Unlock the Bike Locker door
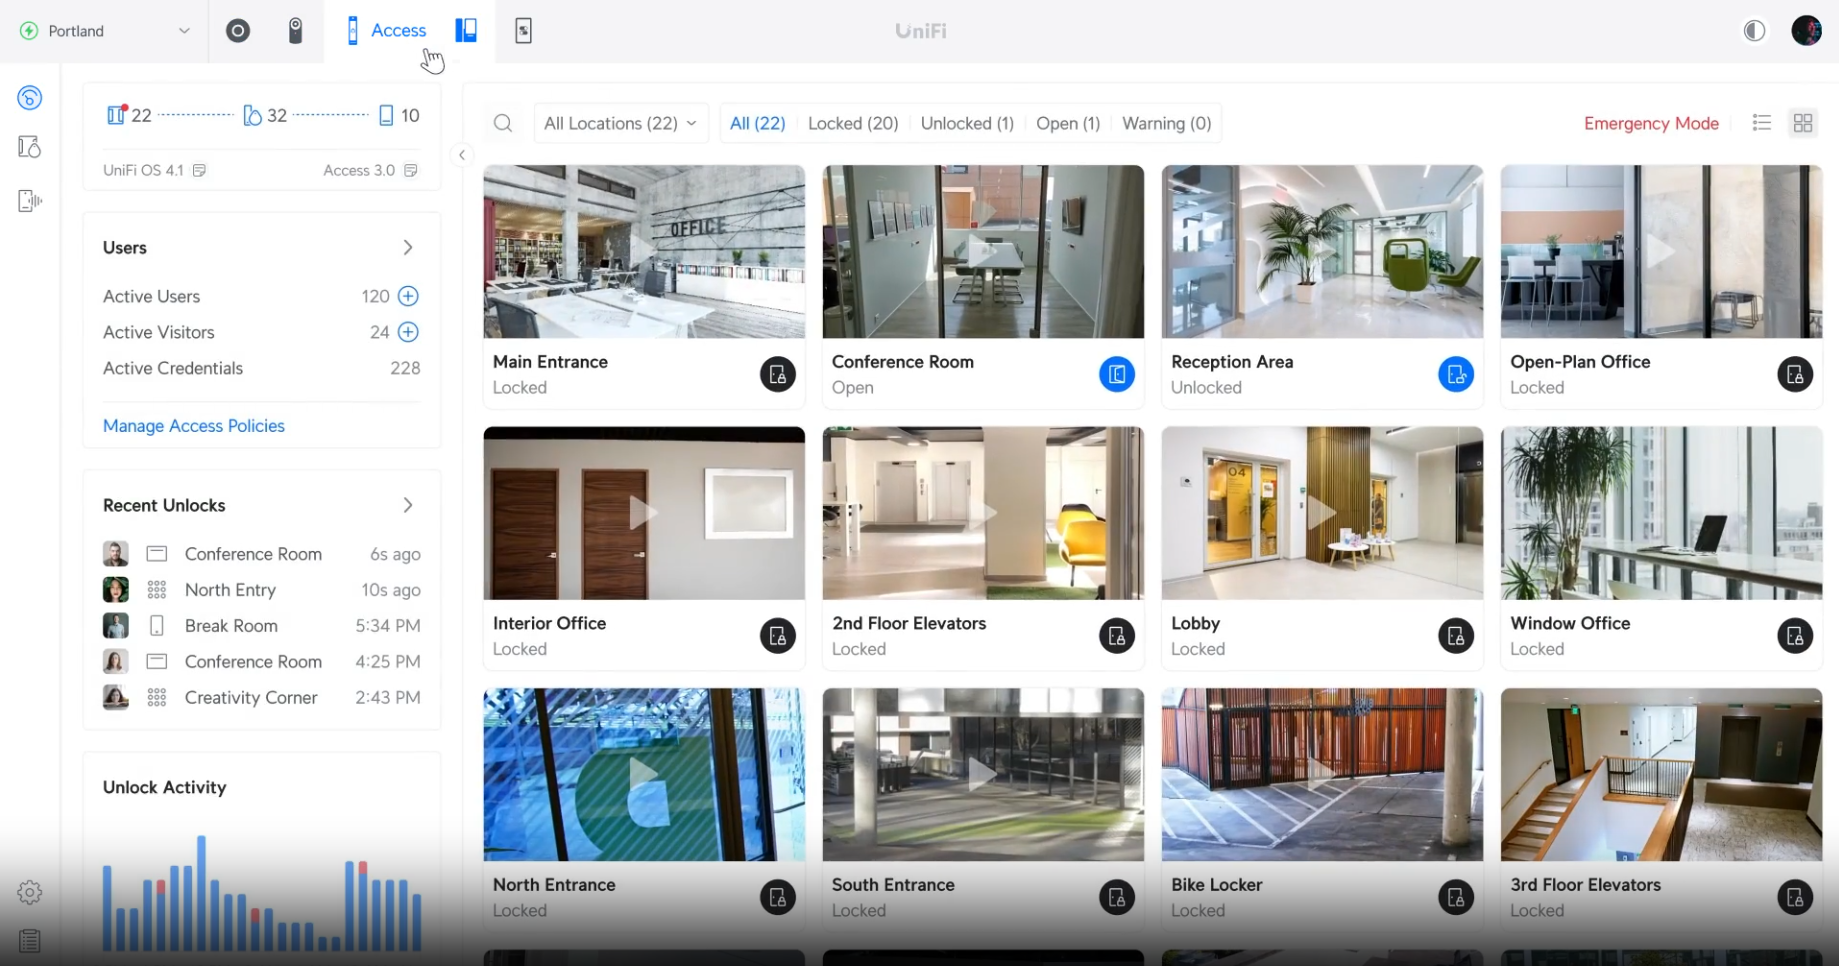The height and width of the screenshot is (966, 1839). tap(1456, 898)
